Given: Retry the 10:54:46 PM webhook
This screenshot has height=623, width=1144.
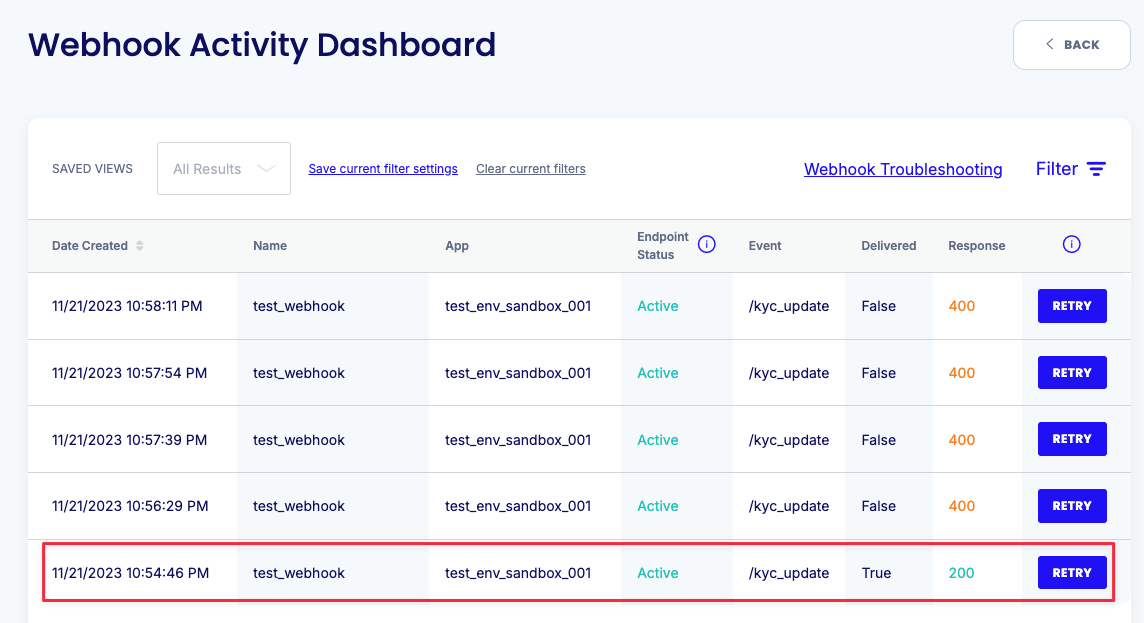Looking at the screenshot, I should [x=1072, y=573].
